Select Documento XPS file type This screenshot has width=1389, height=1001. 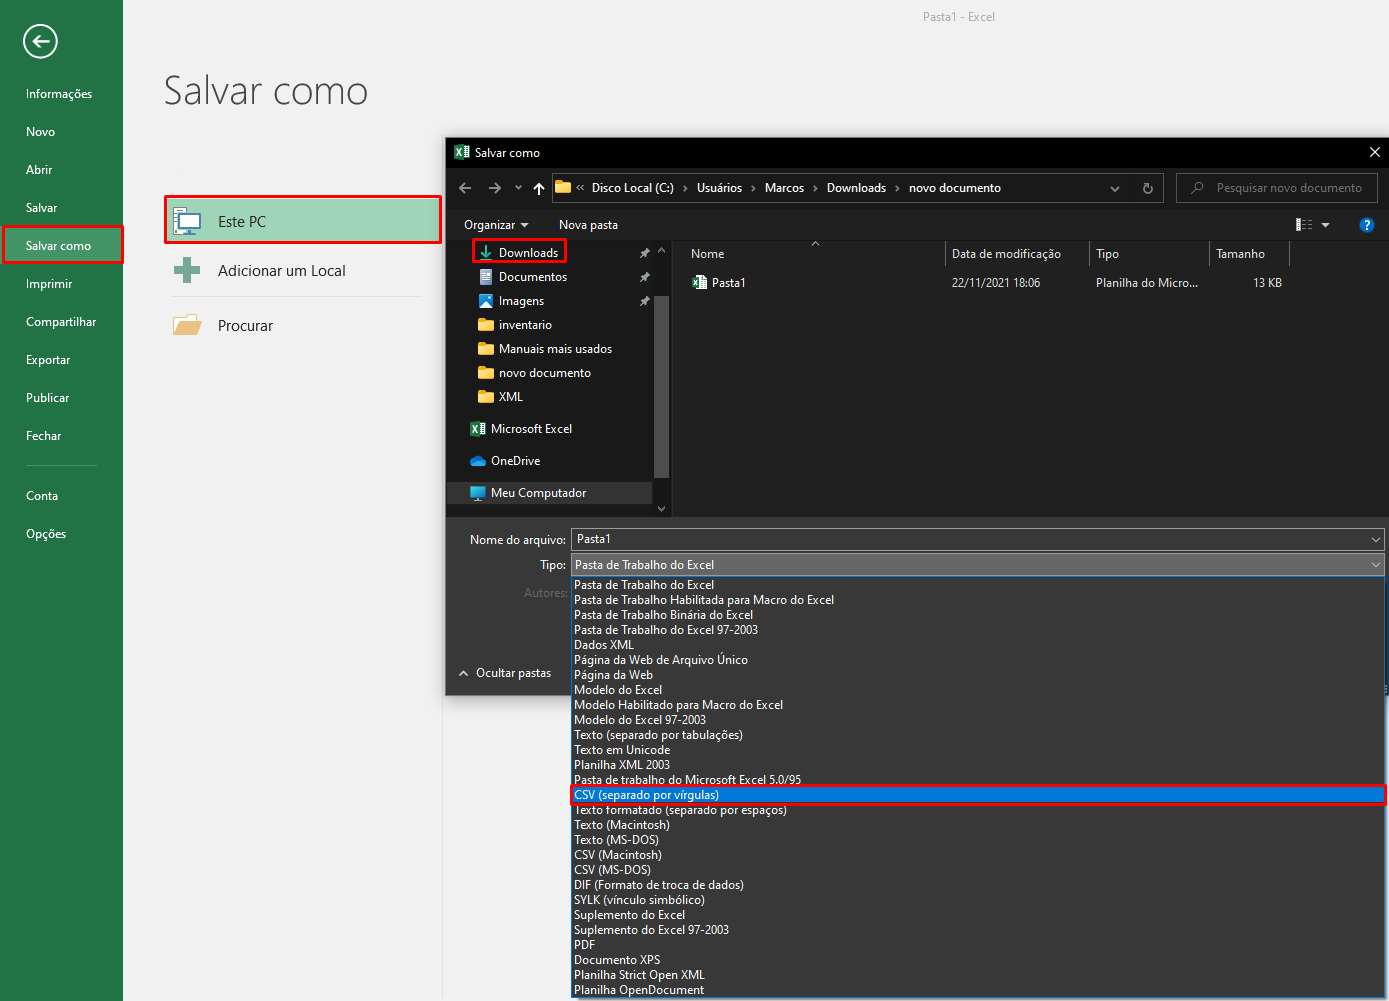click(978, 960)
